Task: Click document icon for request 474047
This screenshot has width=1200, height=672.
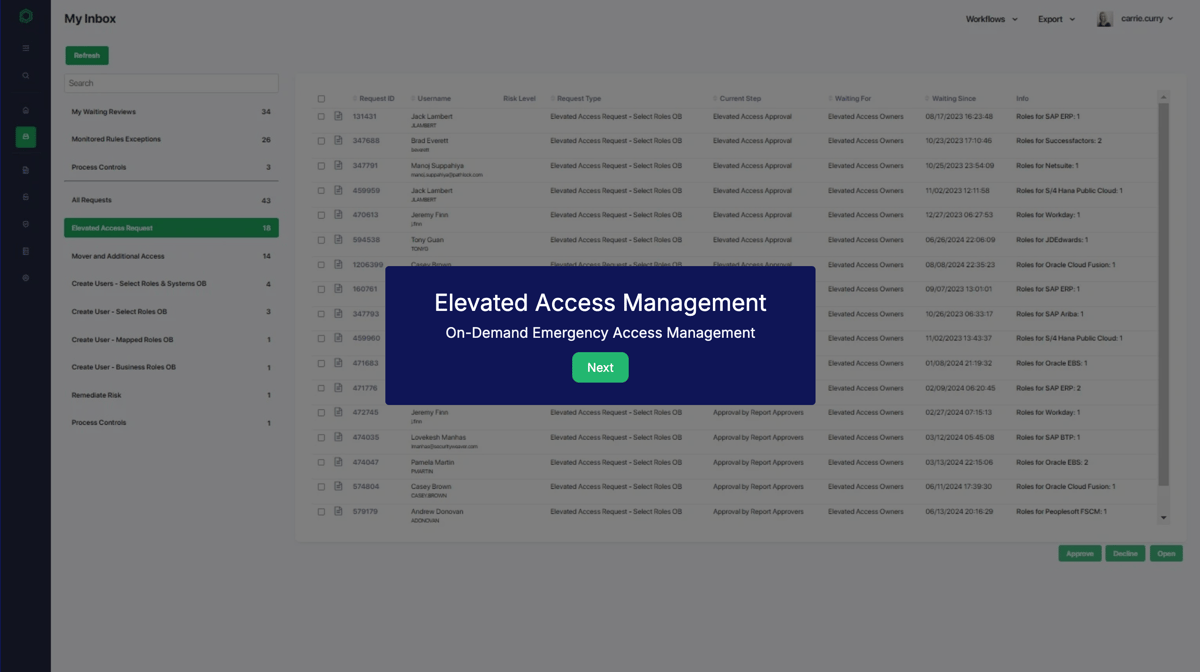Action: coord(338,462)
